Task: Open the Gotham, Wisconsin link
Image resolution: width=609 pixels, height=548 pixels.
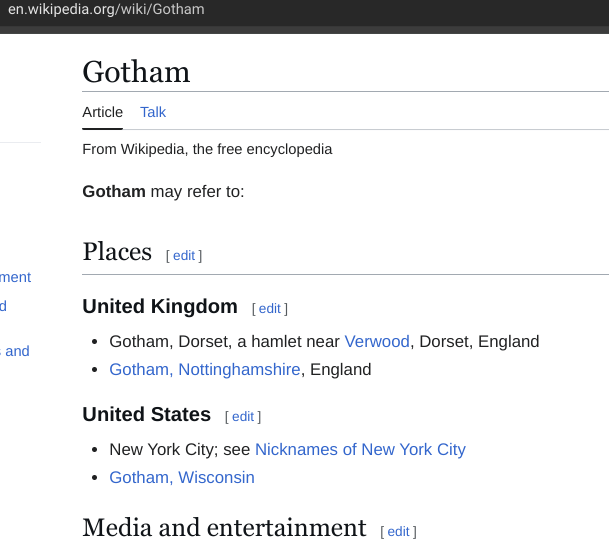Action: coord(182,478)
